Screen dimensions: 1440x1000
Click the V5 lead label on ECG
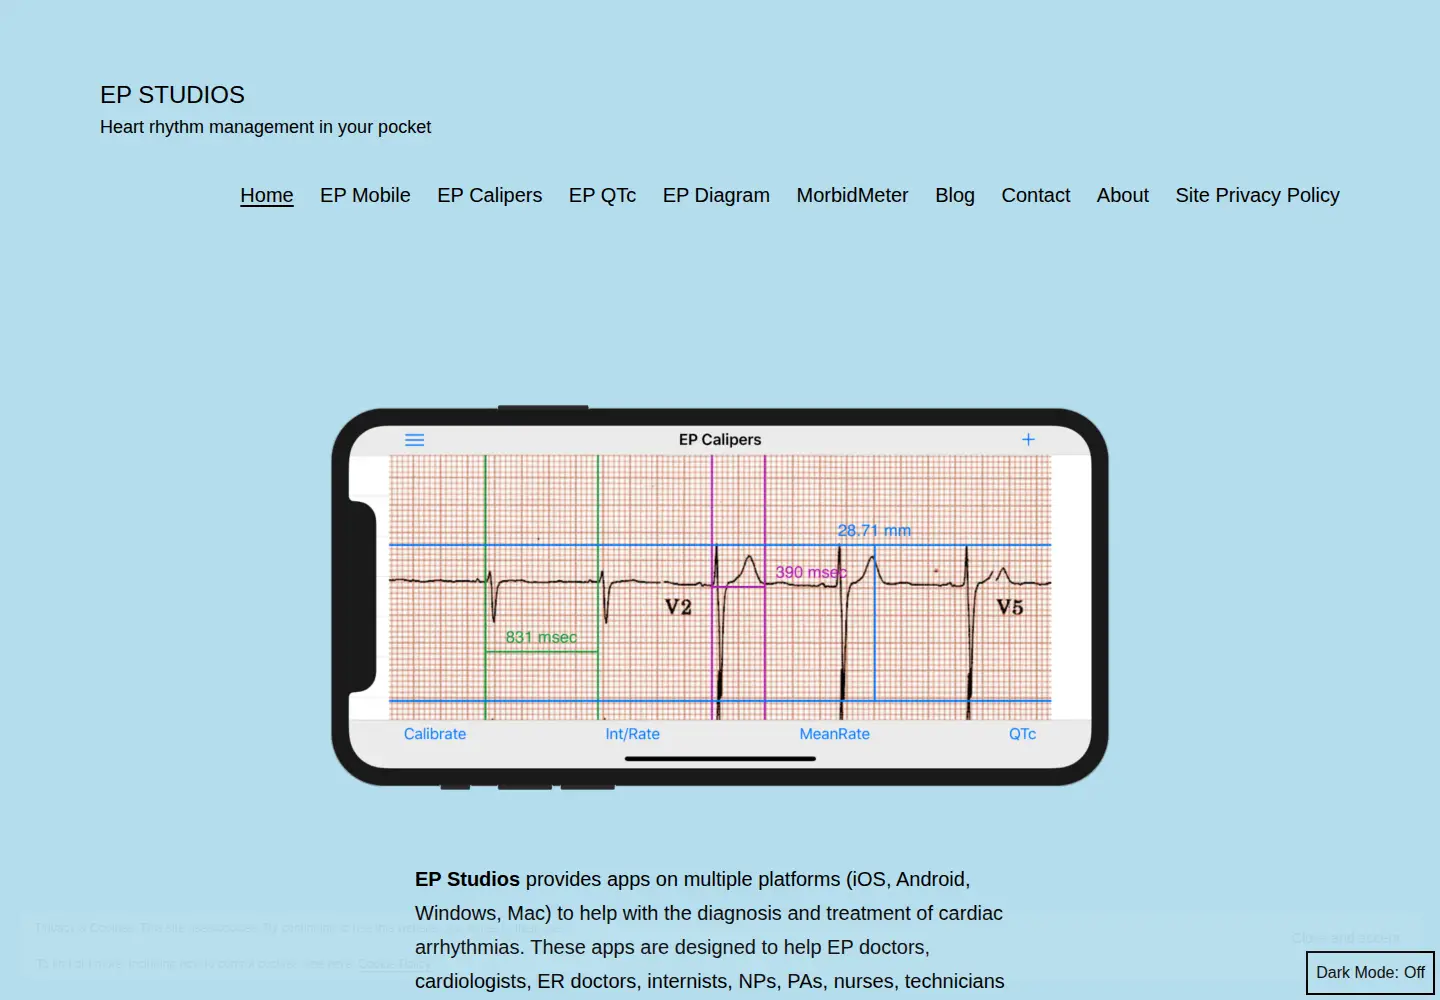(x=1010, y=607)
